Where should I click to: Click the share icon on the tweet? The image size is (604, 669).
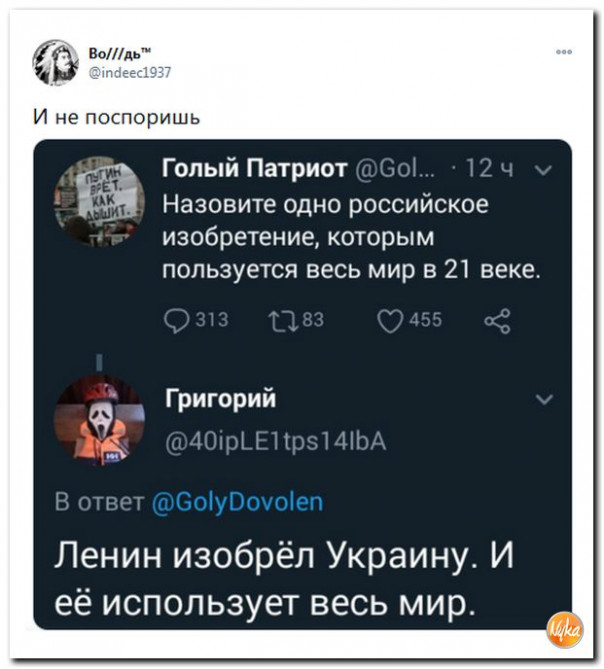(x=496, y=321)
